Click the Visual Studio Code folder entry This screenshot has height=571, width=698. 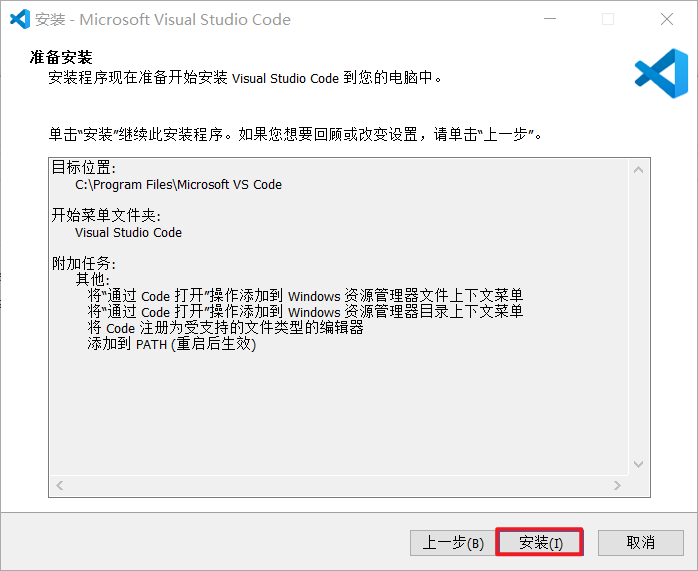tap(128, 233)
